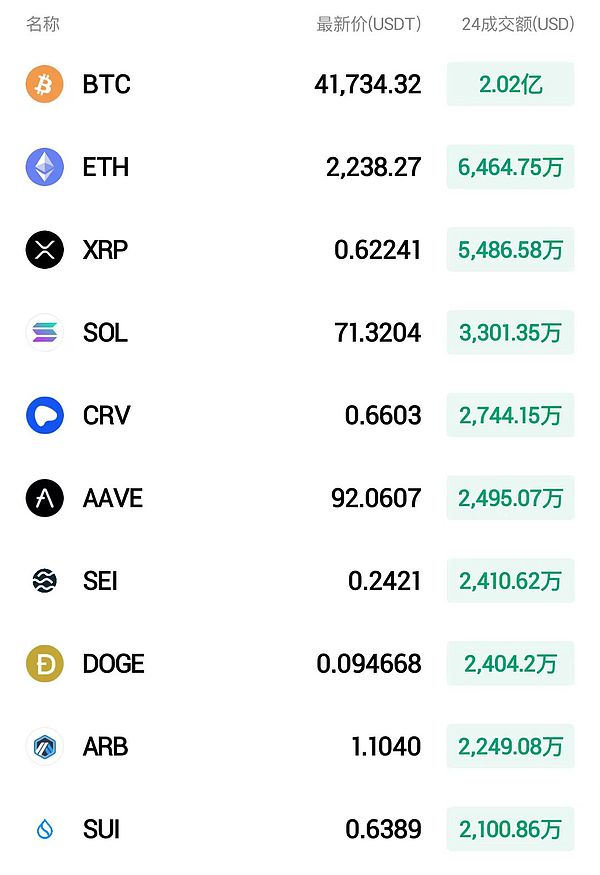
Task: Sort by 最新价(USDT) column header
Action: [x=368, y=24]
